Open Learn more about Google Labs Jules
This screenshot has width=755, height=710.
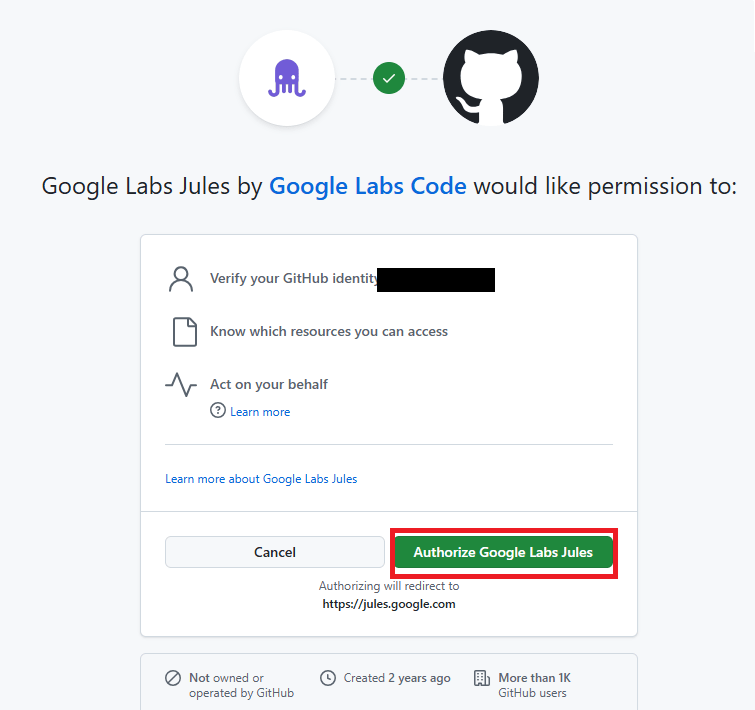click(261, 479)
